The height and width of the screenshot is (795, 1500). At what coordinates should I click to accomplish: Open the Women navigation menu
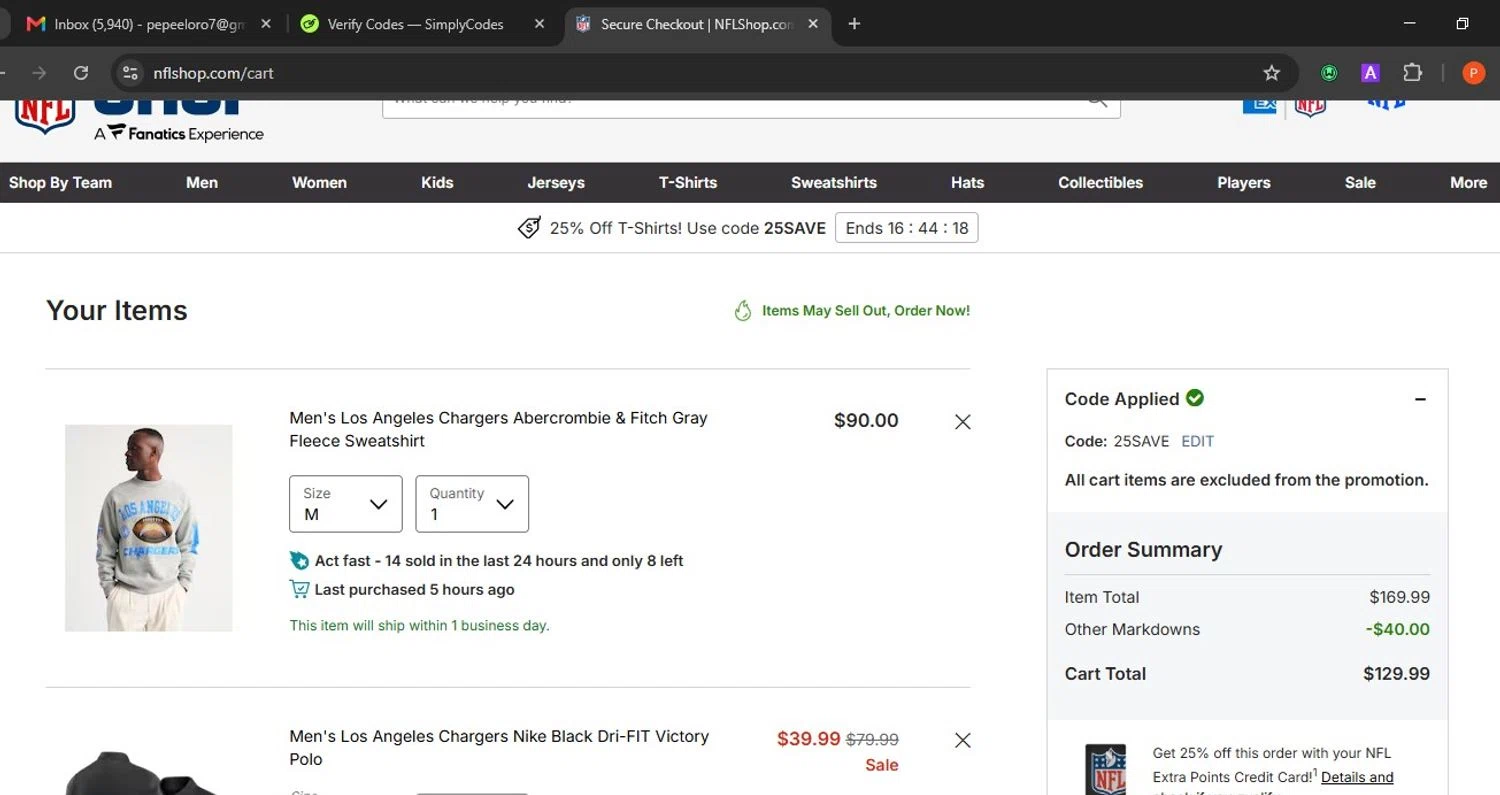click(x=319, y=183)
